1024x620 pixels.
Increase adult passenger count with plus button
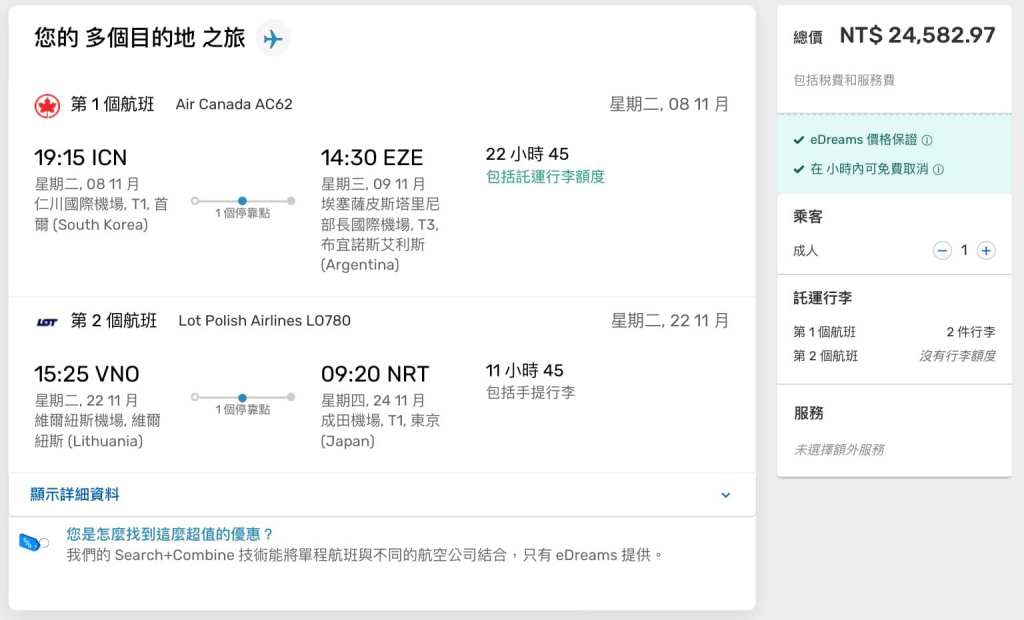(x=986, y=251)
